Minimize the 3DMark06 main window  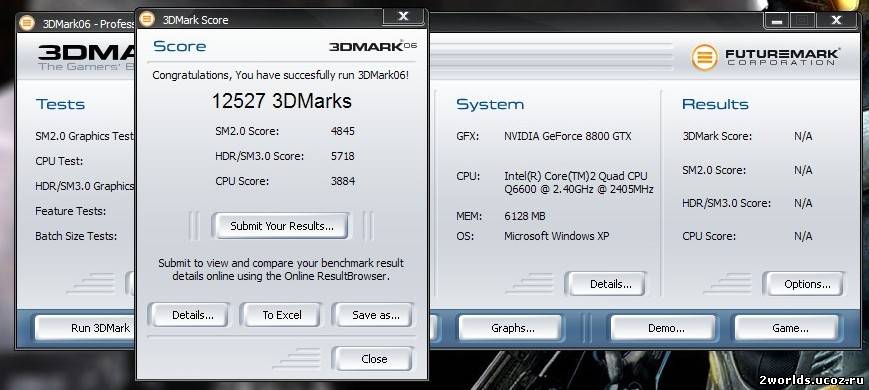click(778, 21)
